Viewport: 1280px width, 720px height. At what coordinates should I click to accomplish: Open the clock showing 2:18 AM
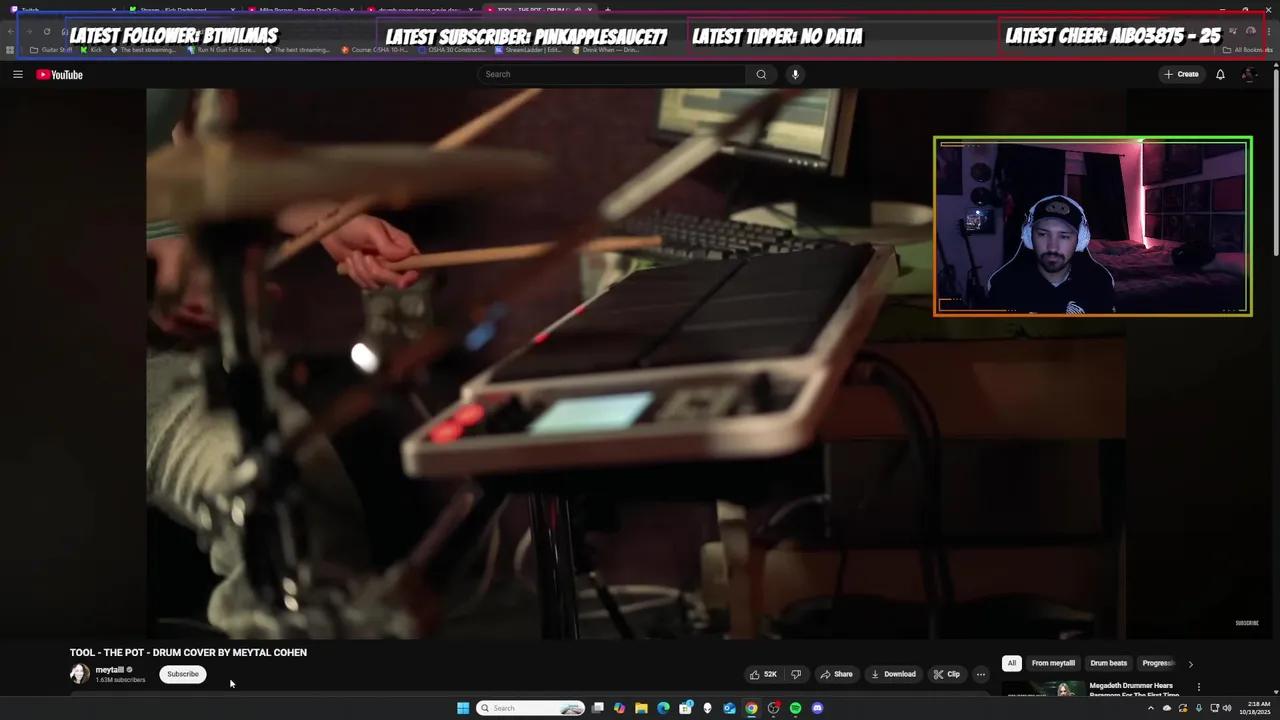click(x=1257, y=708)
